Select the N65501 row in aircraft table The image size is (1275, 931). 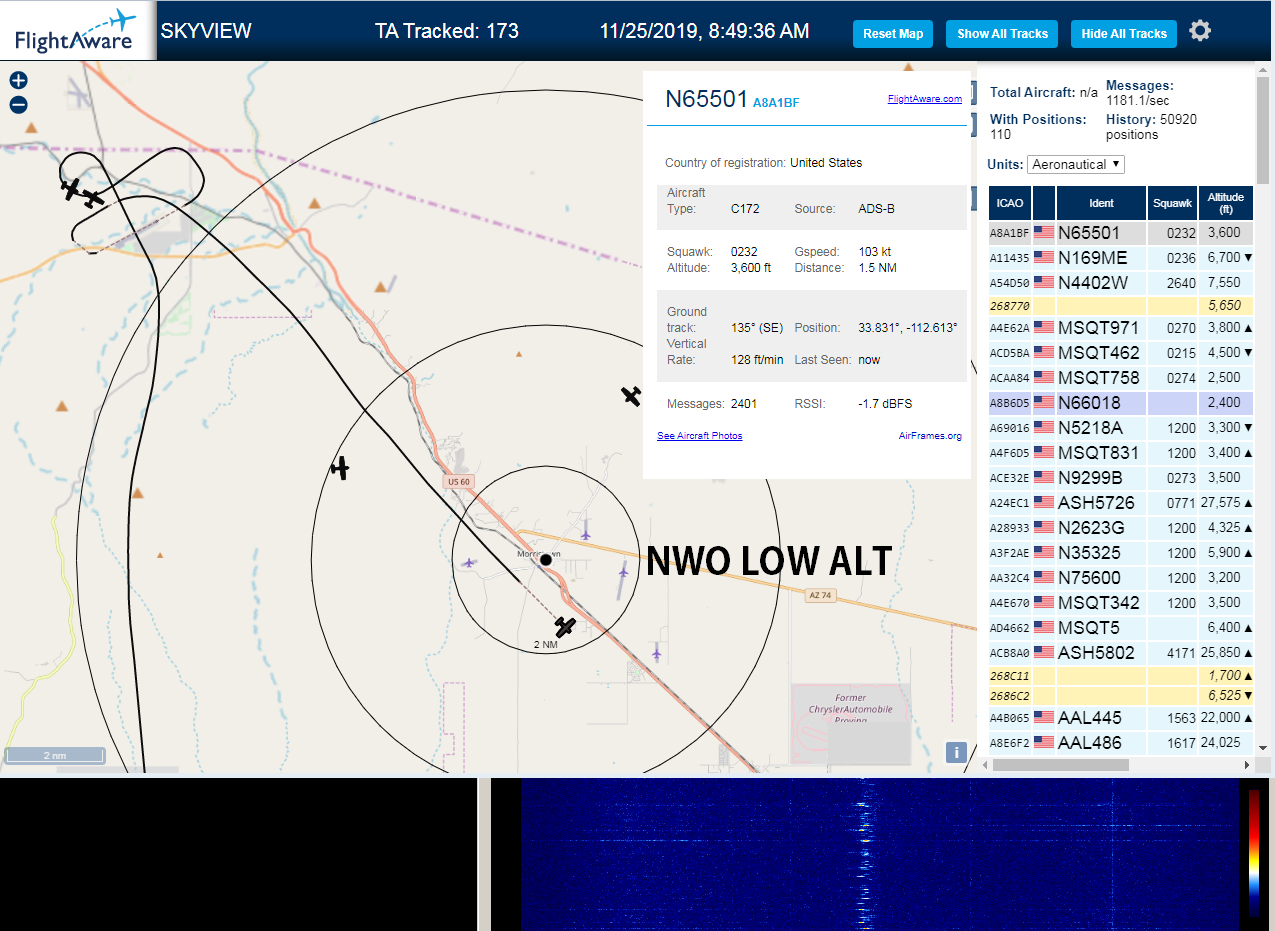(x=1121, y=233)
